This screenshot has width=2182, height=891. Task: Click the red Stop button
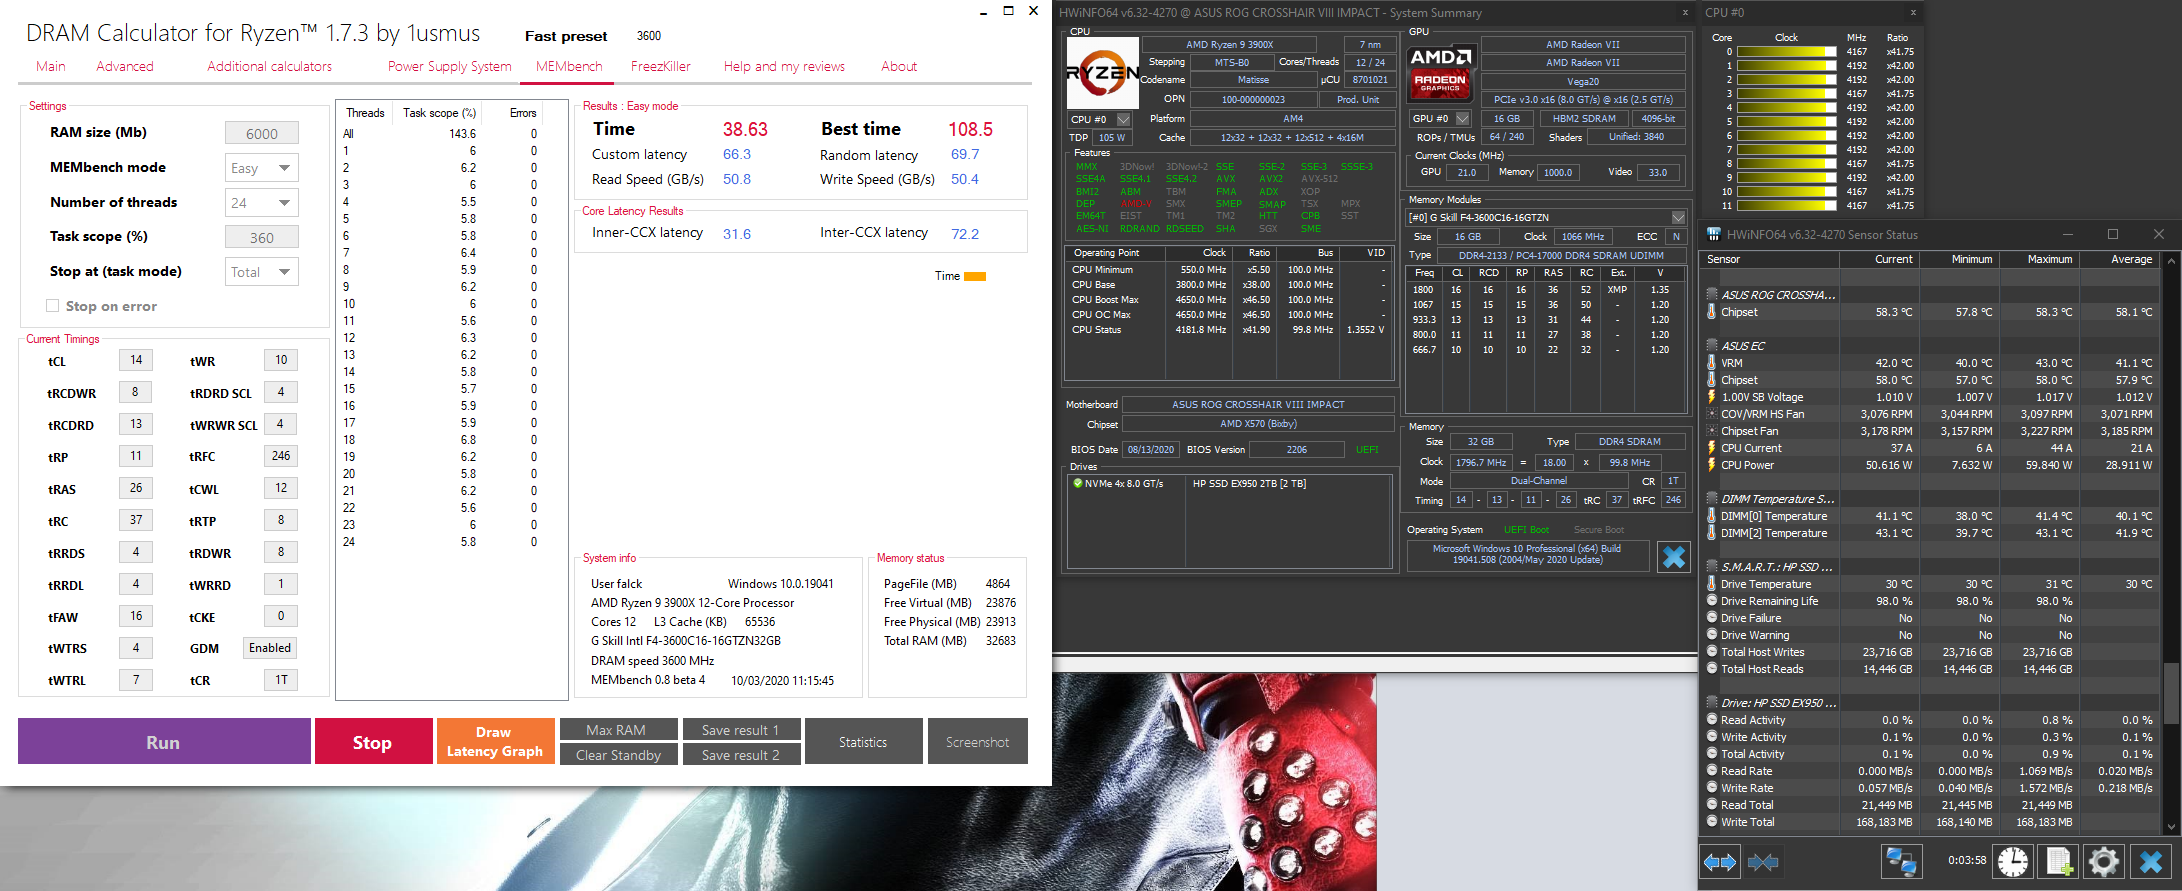[373, 742]
